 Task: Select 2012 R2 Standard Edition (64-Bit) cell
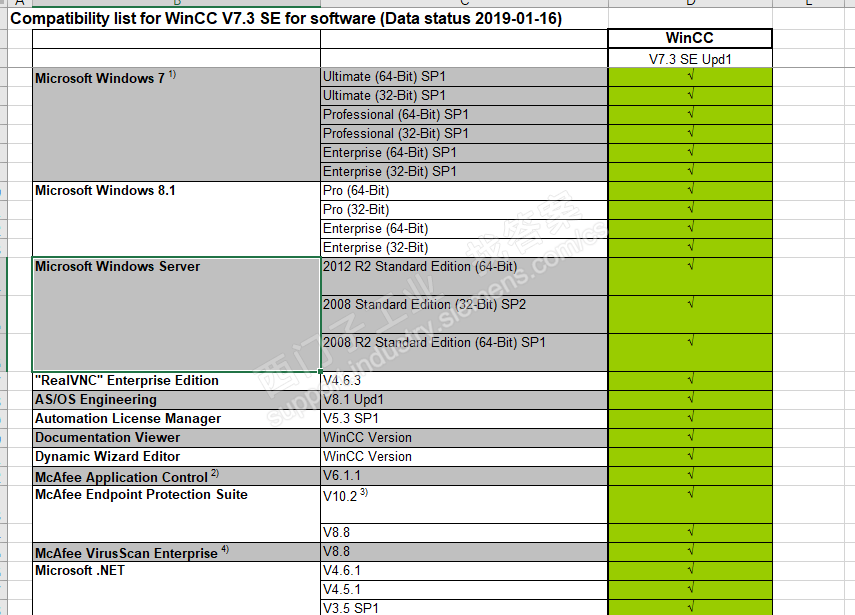pyautogui.click(x=464, y=276)
